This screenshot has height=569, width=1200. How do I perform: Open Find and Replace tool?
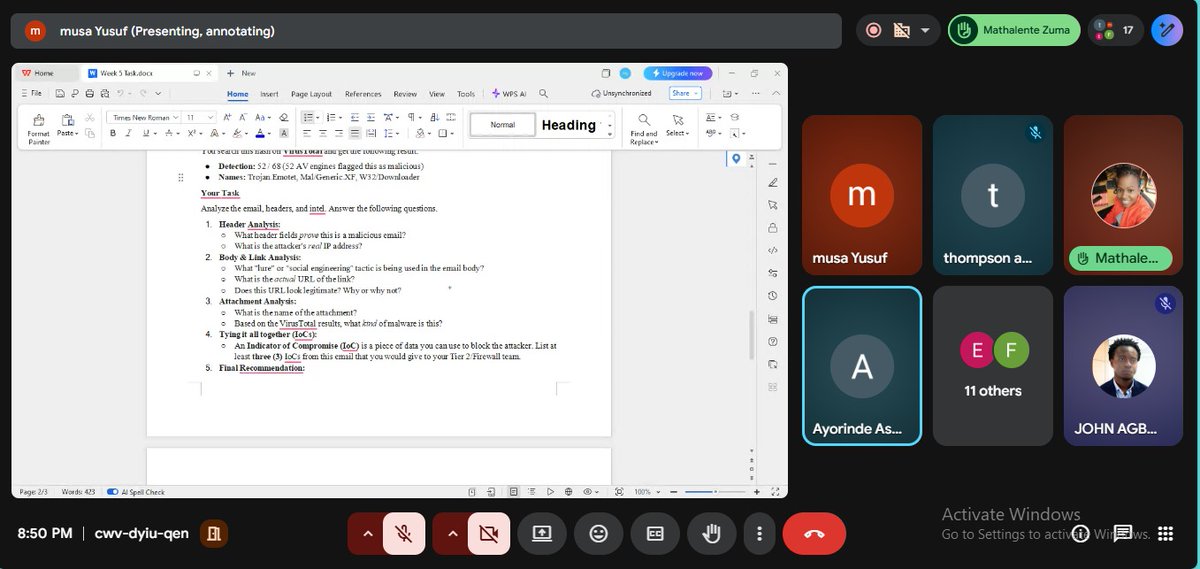click(x=643, y=128)
